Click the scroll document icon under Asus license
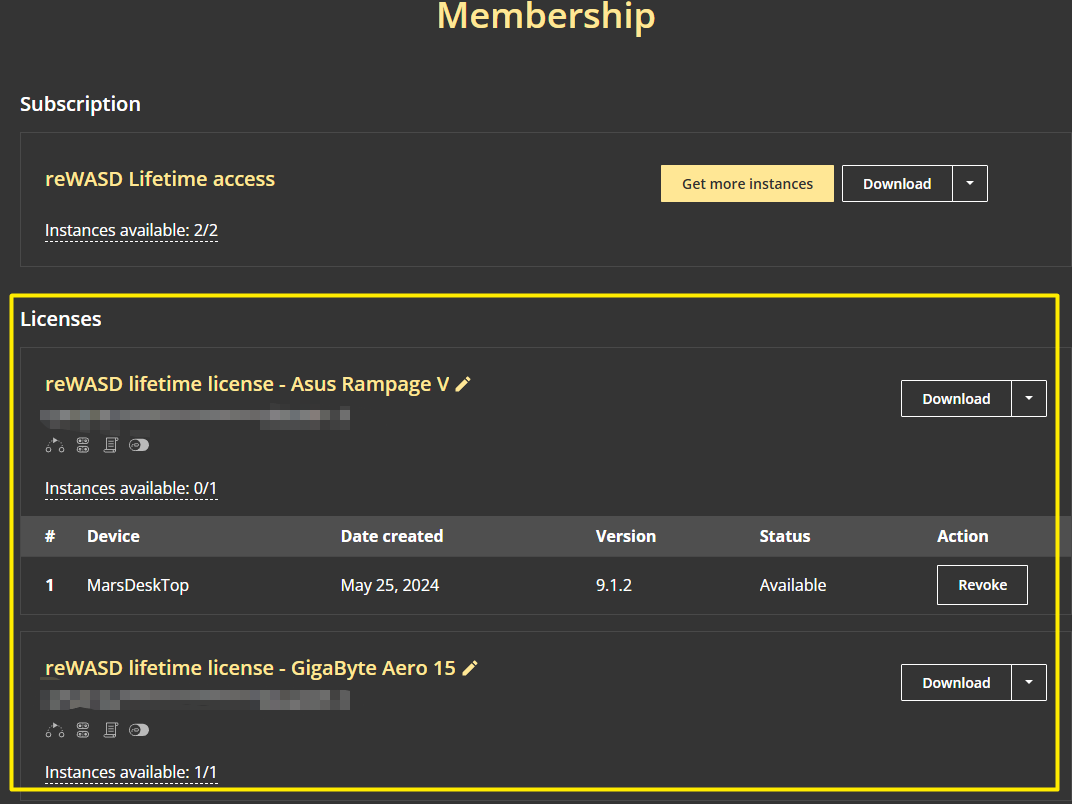 (x=111, y=445)
